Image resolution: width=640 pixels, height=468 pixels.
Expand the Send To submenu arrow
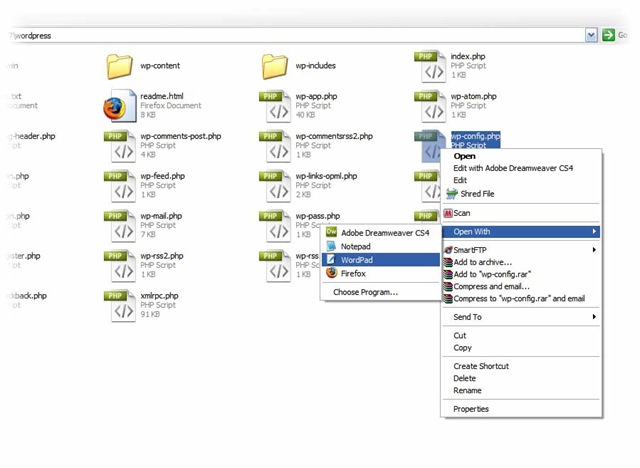(594, 317)
